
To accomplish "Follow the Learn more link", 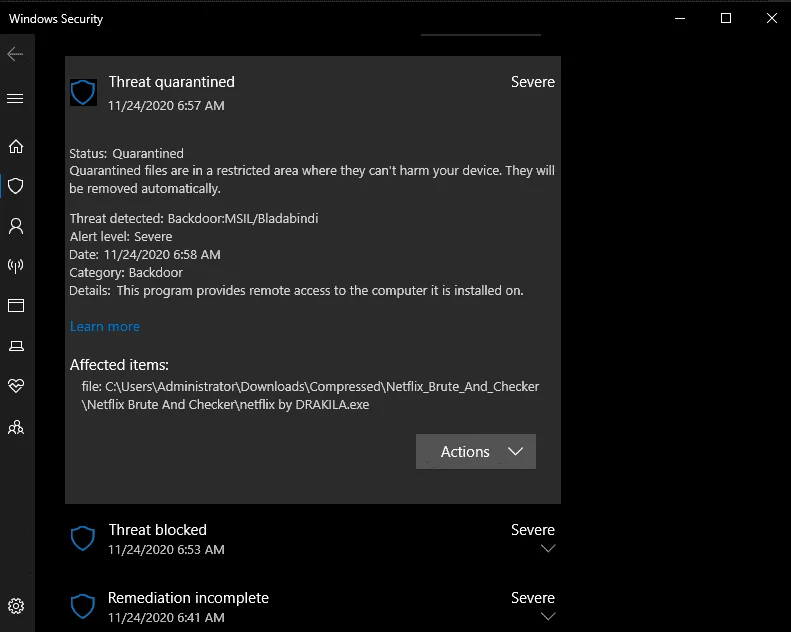I will pos(104,326).
